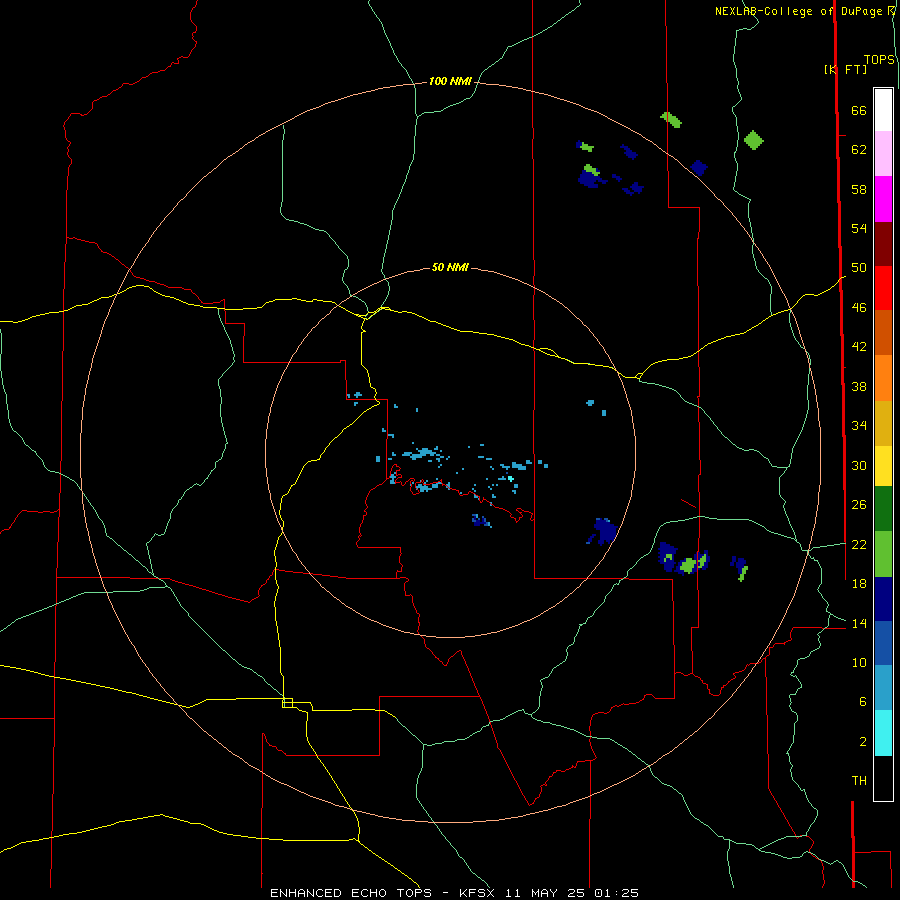The width and height of the screenshot is (900, 900).
Task: Click the 18 legend value
Action: click(859, 583)
